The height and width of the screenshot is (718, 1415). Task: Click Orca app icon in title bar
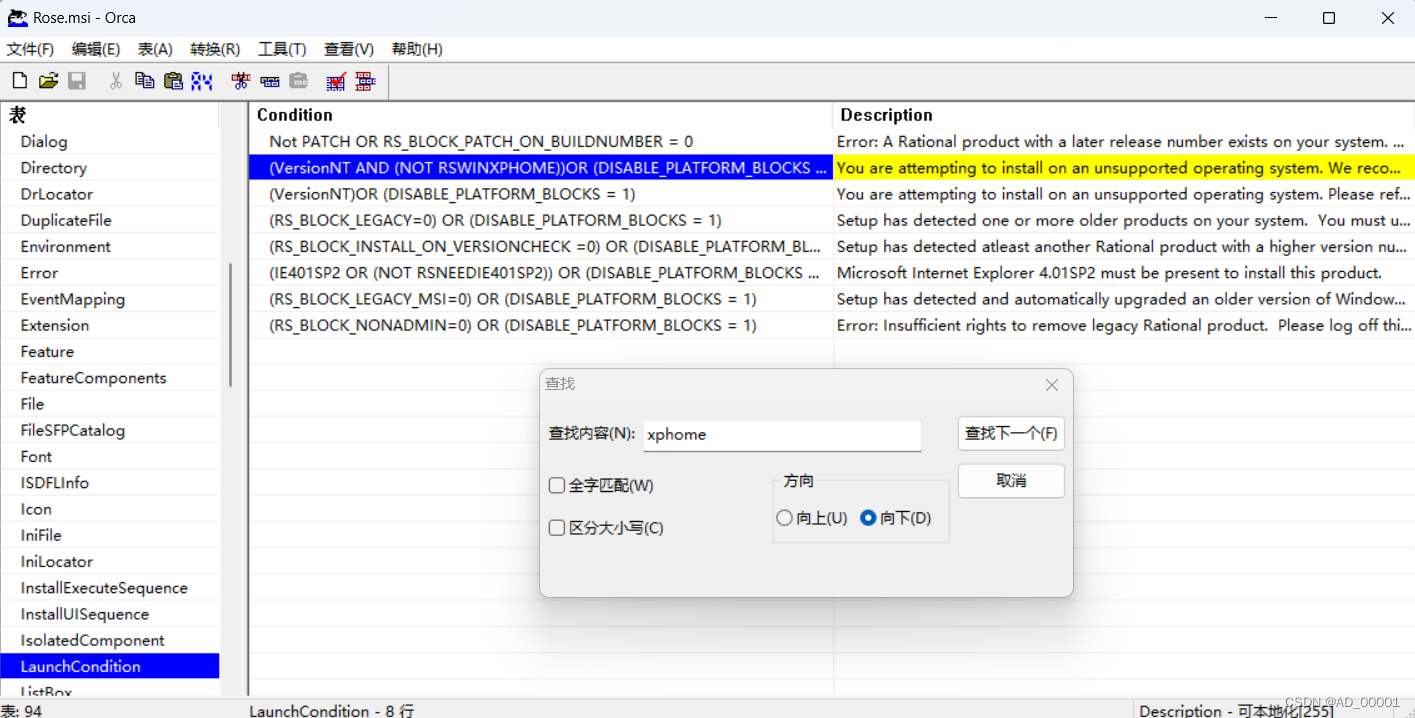tap(17, 18)
